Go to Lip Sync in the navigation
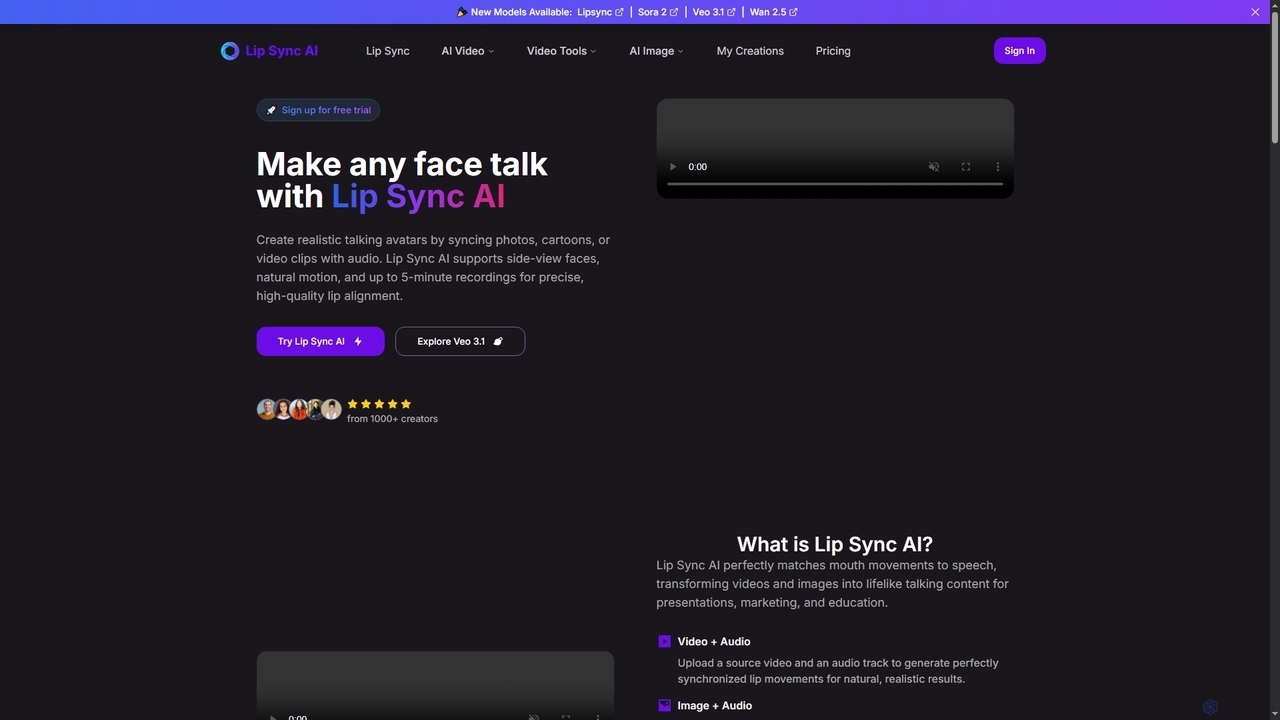This screenshot has width=1280, height=720. tap(388, 51)
